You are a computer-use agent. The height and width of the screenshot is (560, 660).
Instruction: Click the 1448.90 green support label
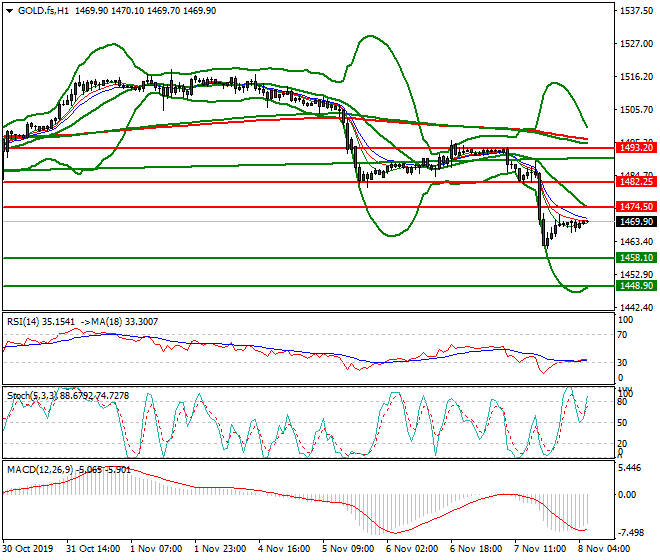tap(636, 285)
